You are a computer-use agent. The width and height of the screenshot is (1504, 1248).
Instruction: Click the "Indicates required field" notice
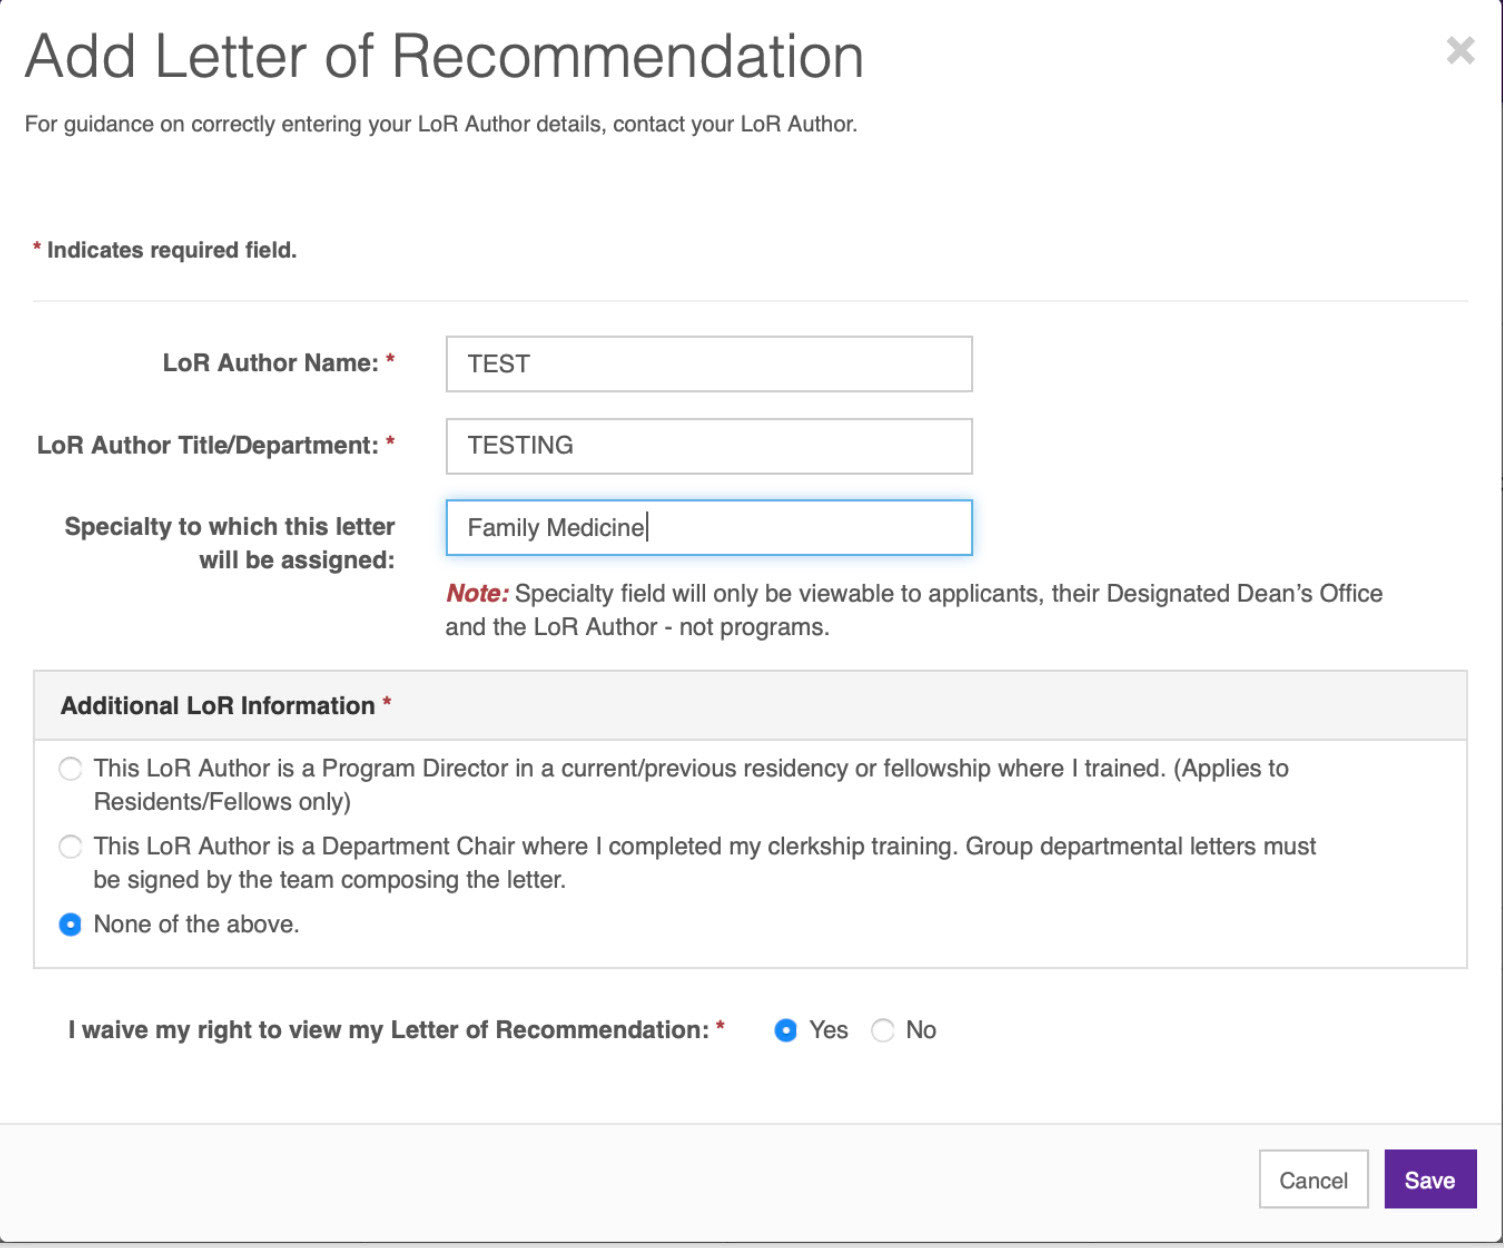pyautogui.click(x=171, y=250)
